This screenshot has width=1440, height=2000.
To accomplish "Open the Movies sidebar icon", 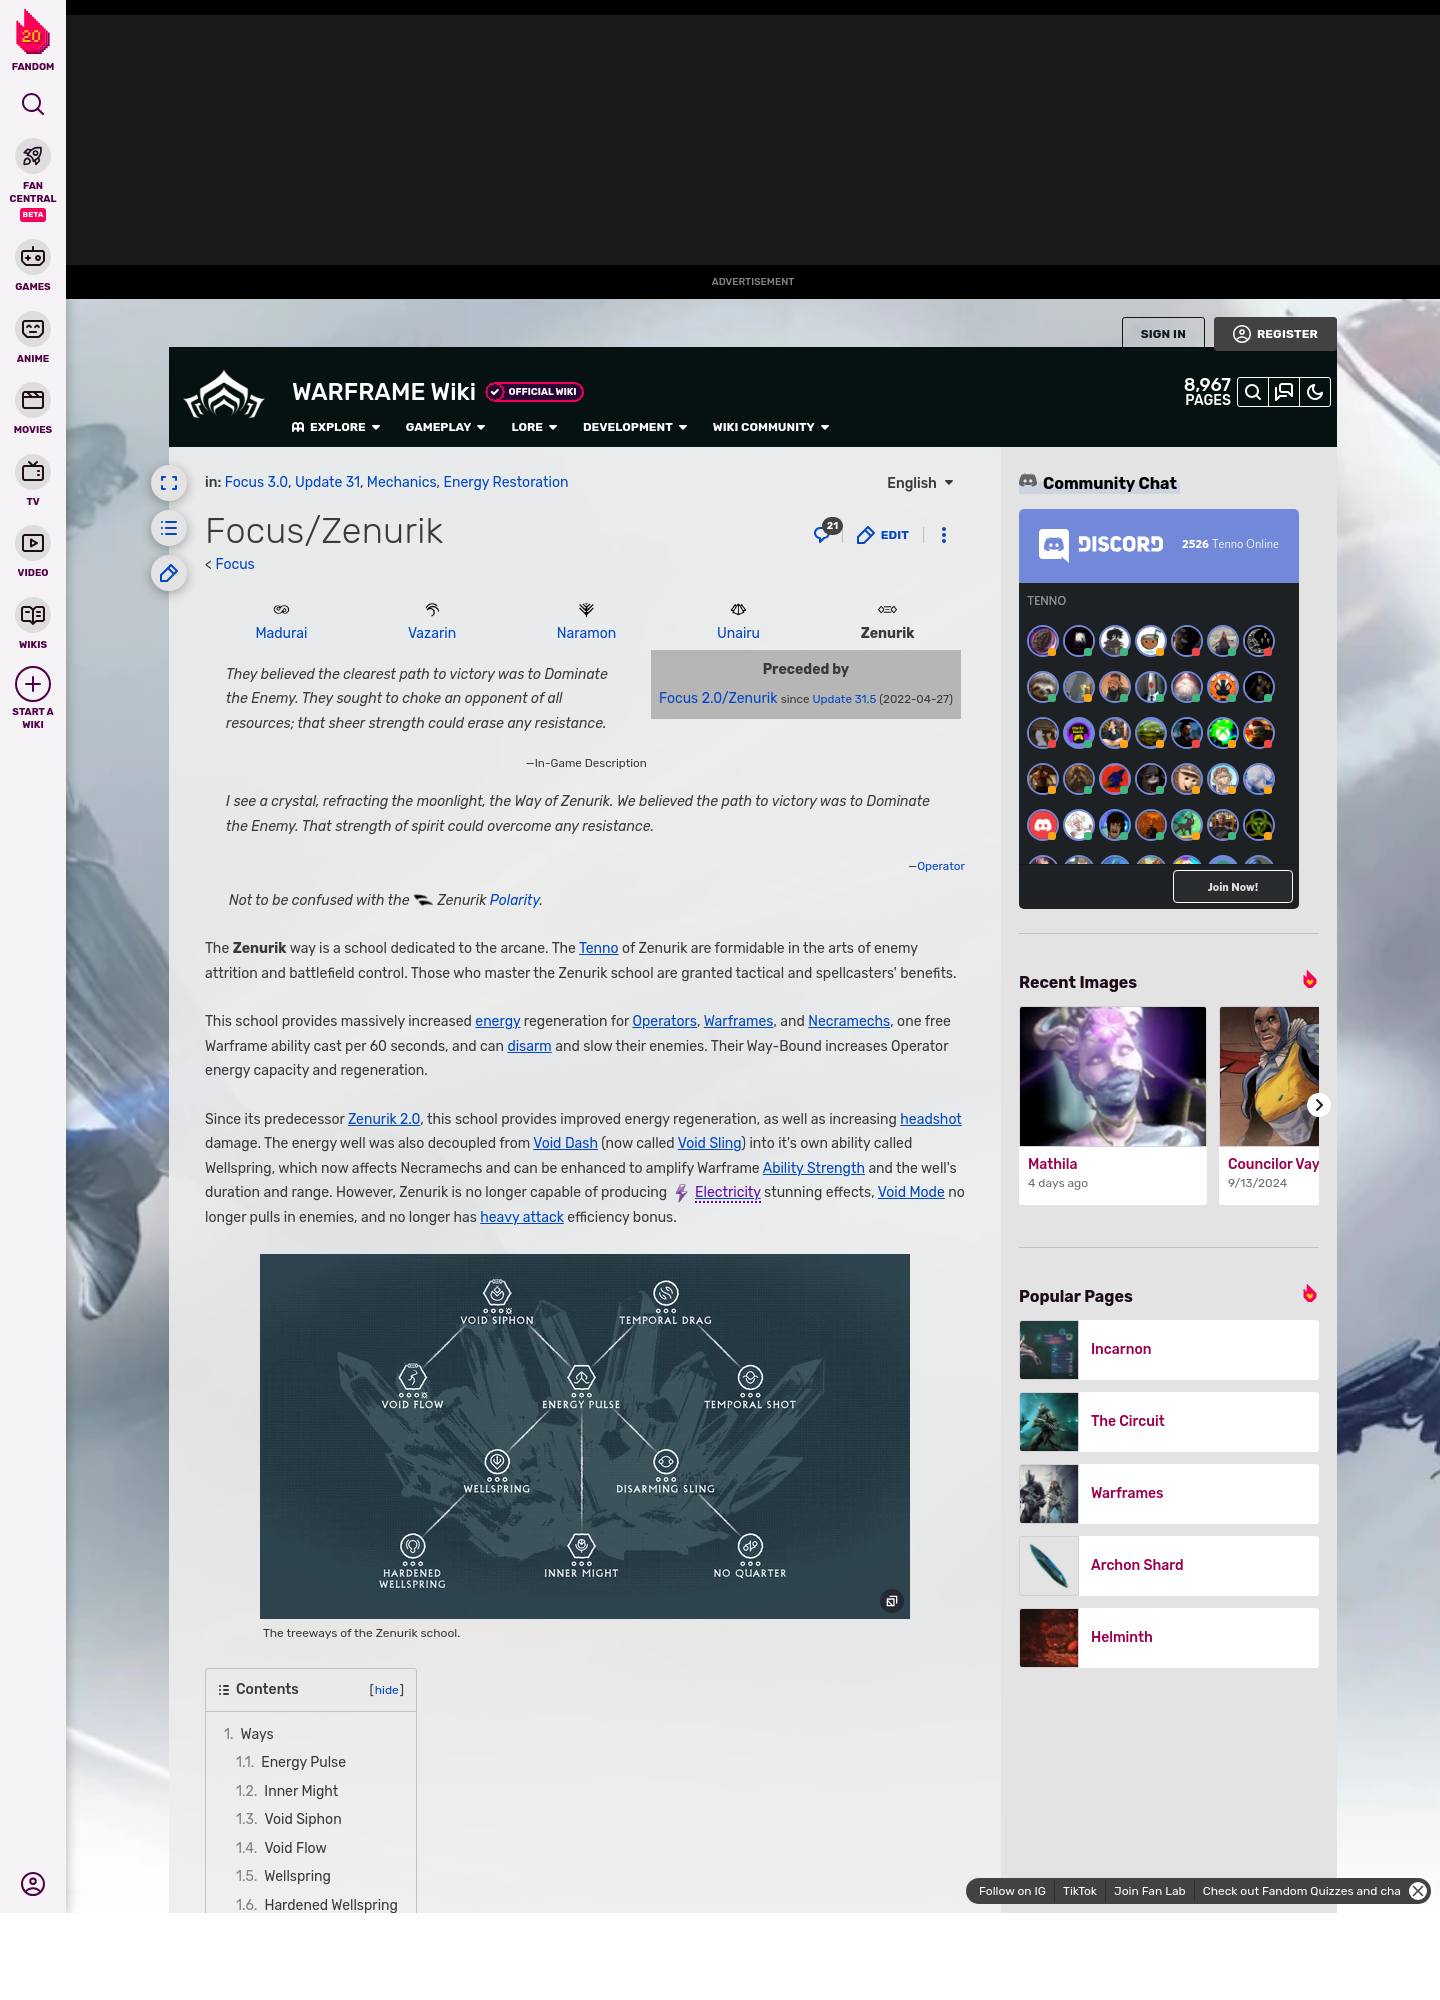I will pyautogui.click(x=33, y=400).
